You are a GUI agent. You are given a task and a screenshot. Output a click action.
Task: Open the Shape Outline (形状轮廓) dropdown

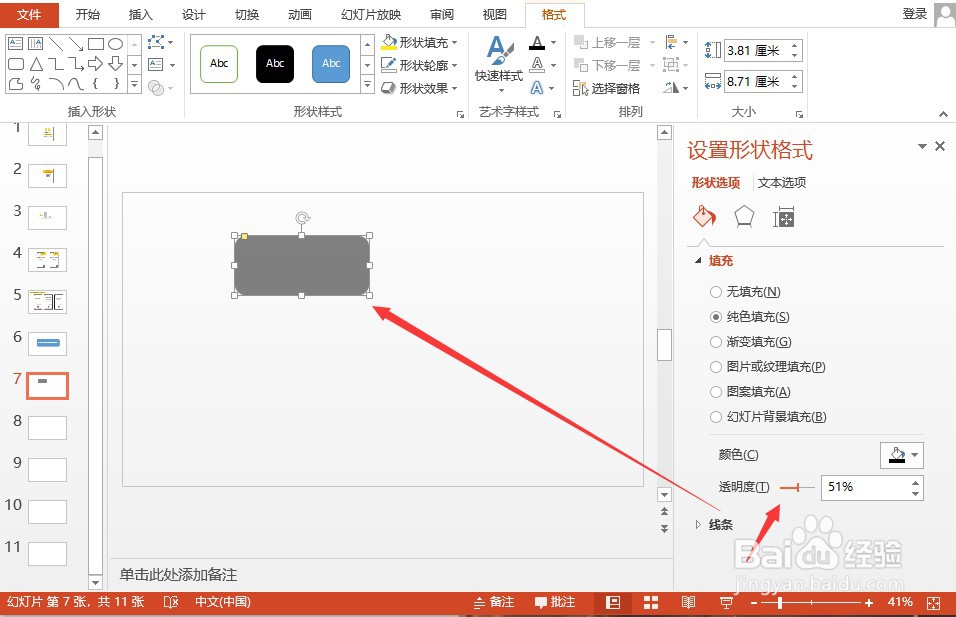point(419,65)
